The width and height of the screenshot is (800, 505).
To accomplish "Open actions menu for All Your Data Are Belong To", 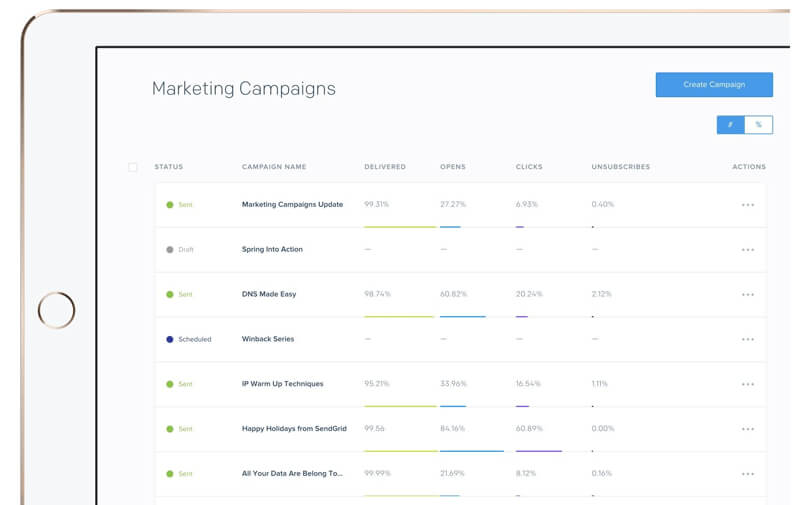I will pos(748,474).
